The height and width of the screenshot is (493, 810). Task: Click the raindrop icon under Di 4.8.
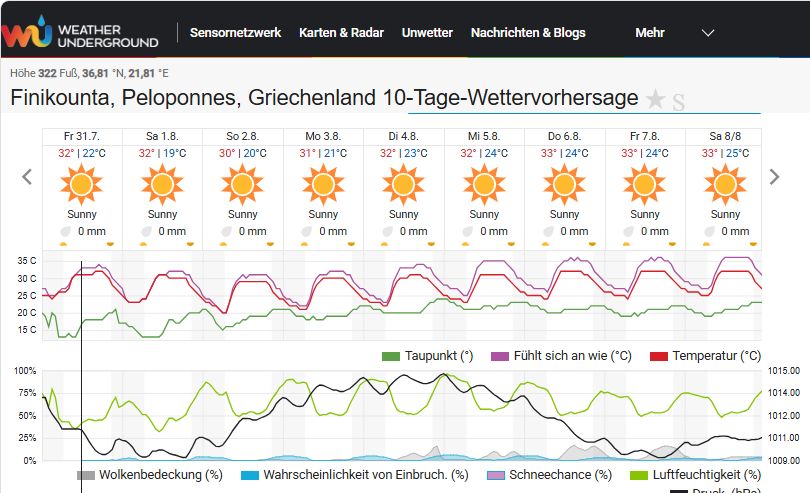coord(387,231)
